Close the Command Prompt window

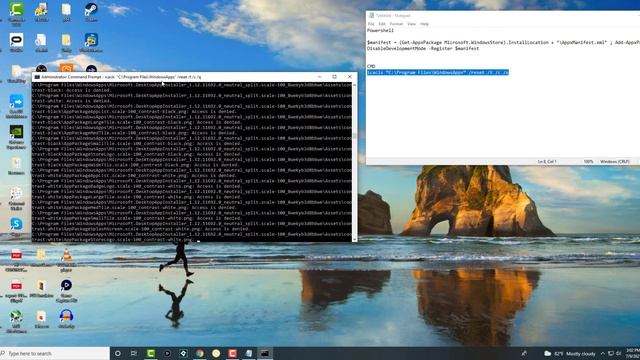point(350,77)
